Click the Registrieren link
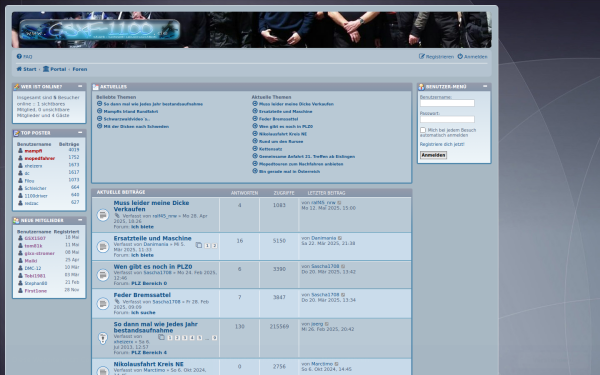The height and width of the screenshot is (375, 600). [436, 57]
